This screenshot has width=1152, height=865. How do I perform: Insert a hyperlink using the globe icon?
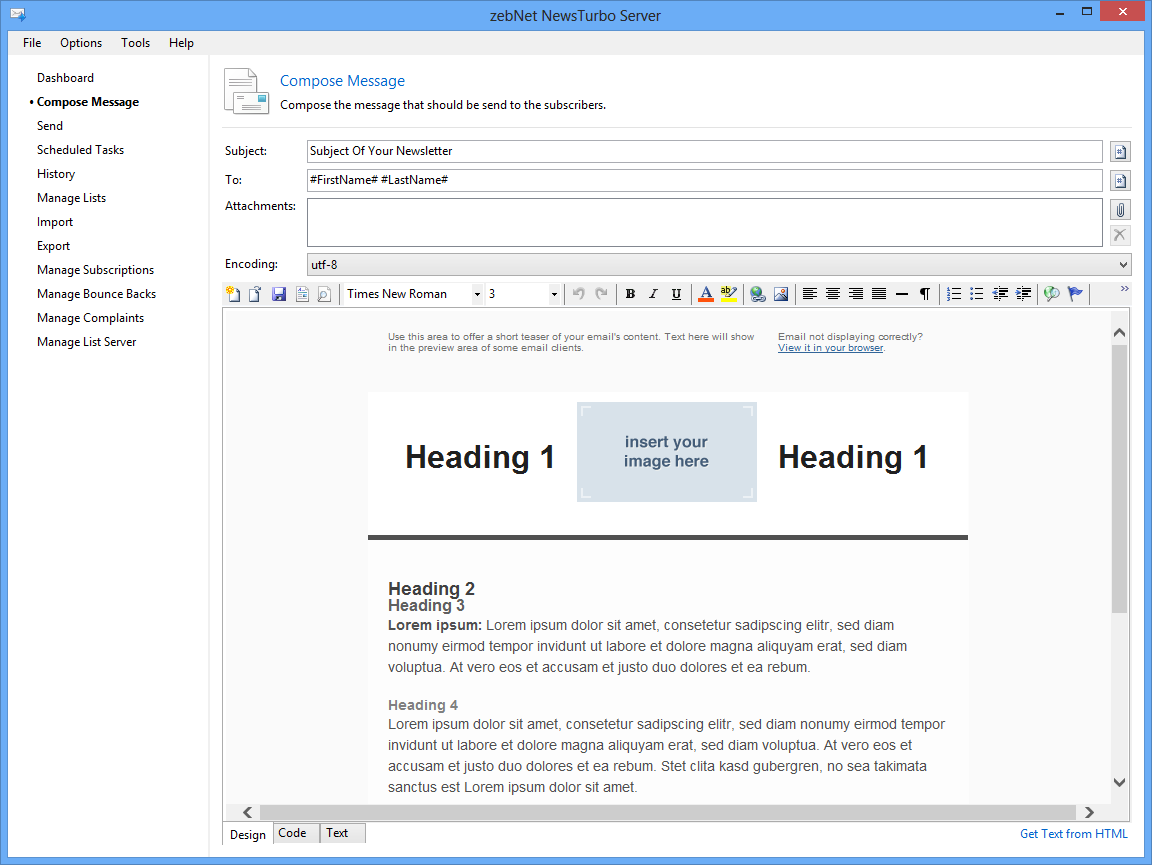757,294
